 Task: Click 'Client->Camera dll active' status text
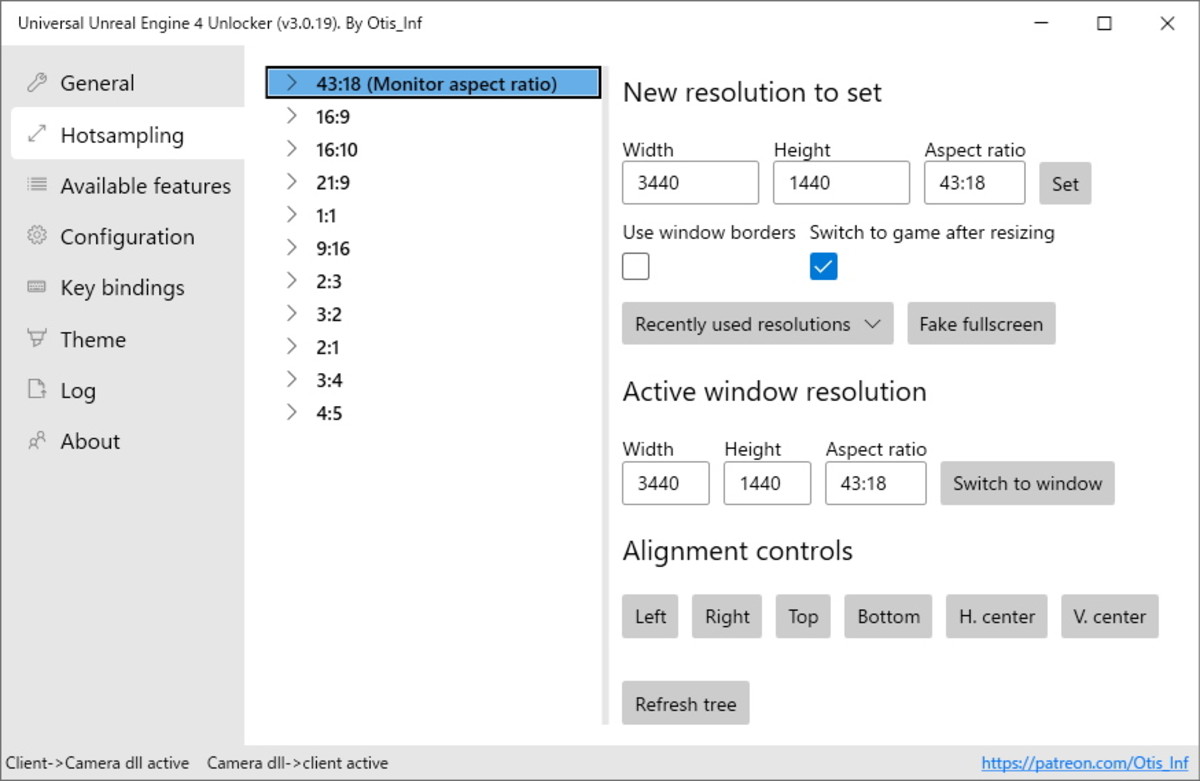pos(98,763)
